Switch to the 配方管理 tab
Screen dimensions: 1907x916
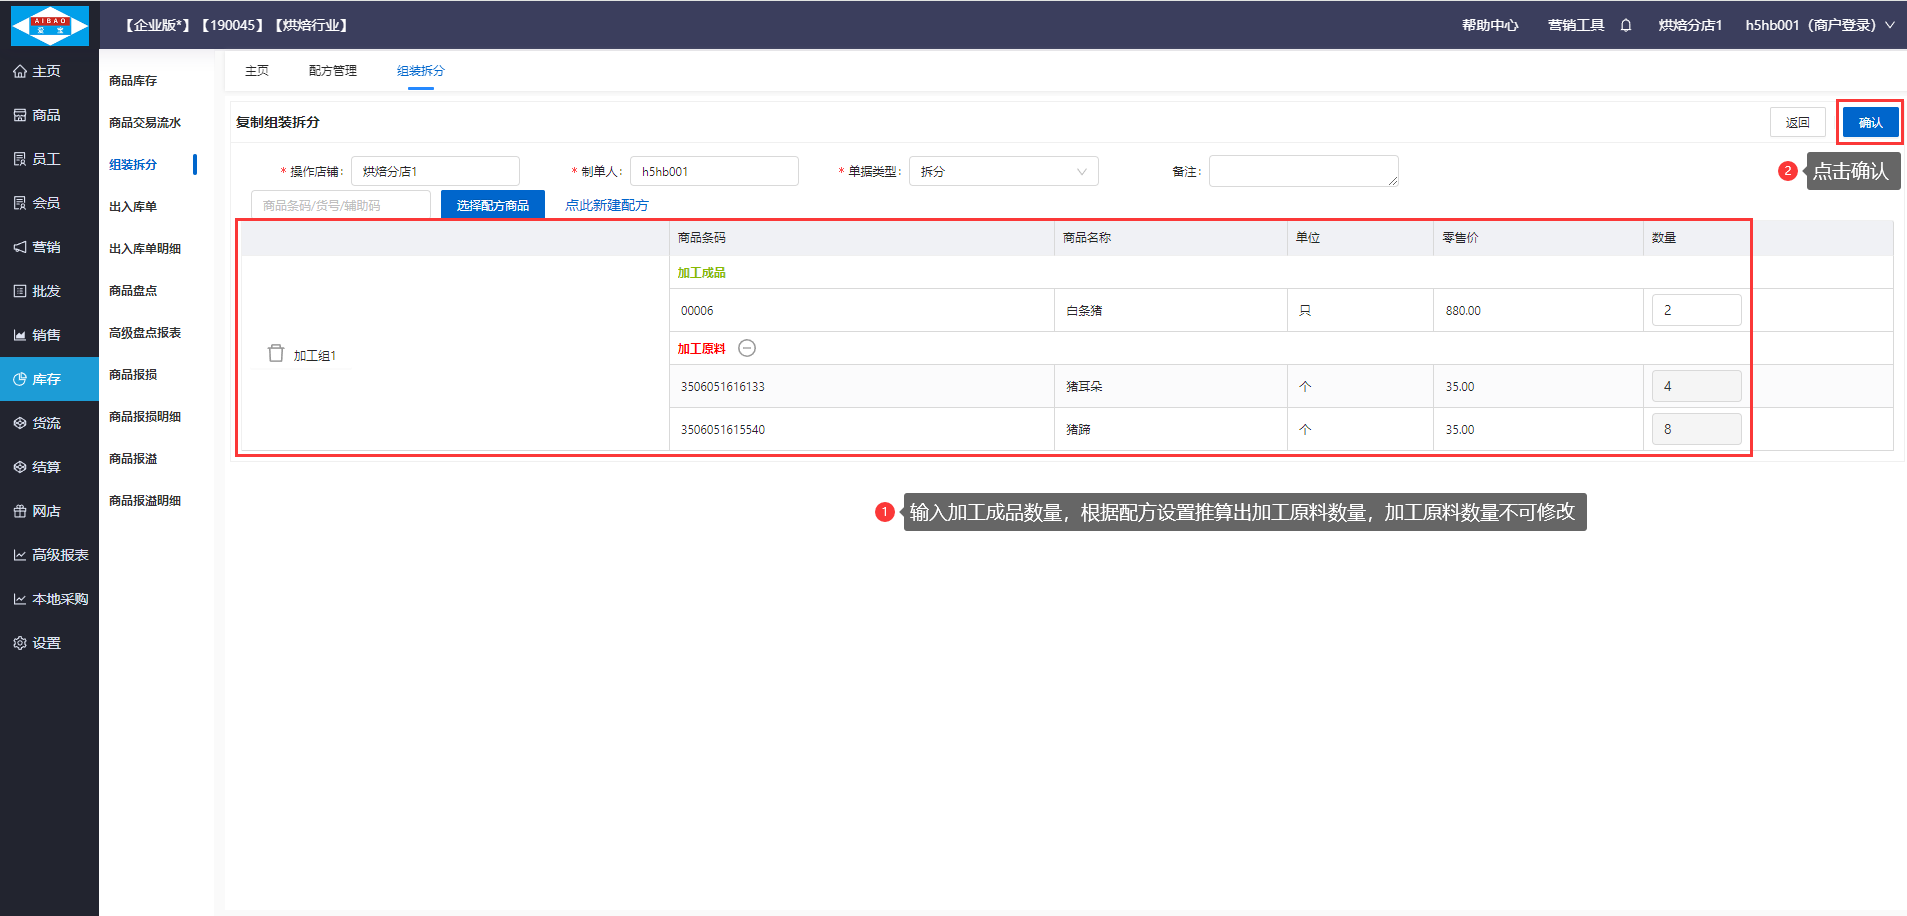[x=332, y=71]
